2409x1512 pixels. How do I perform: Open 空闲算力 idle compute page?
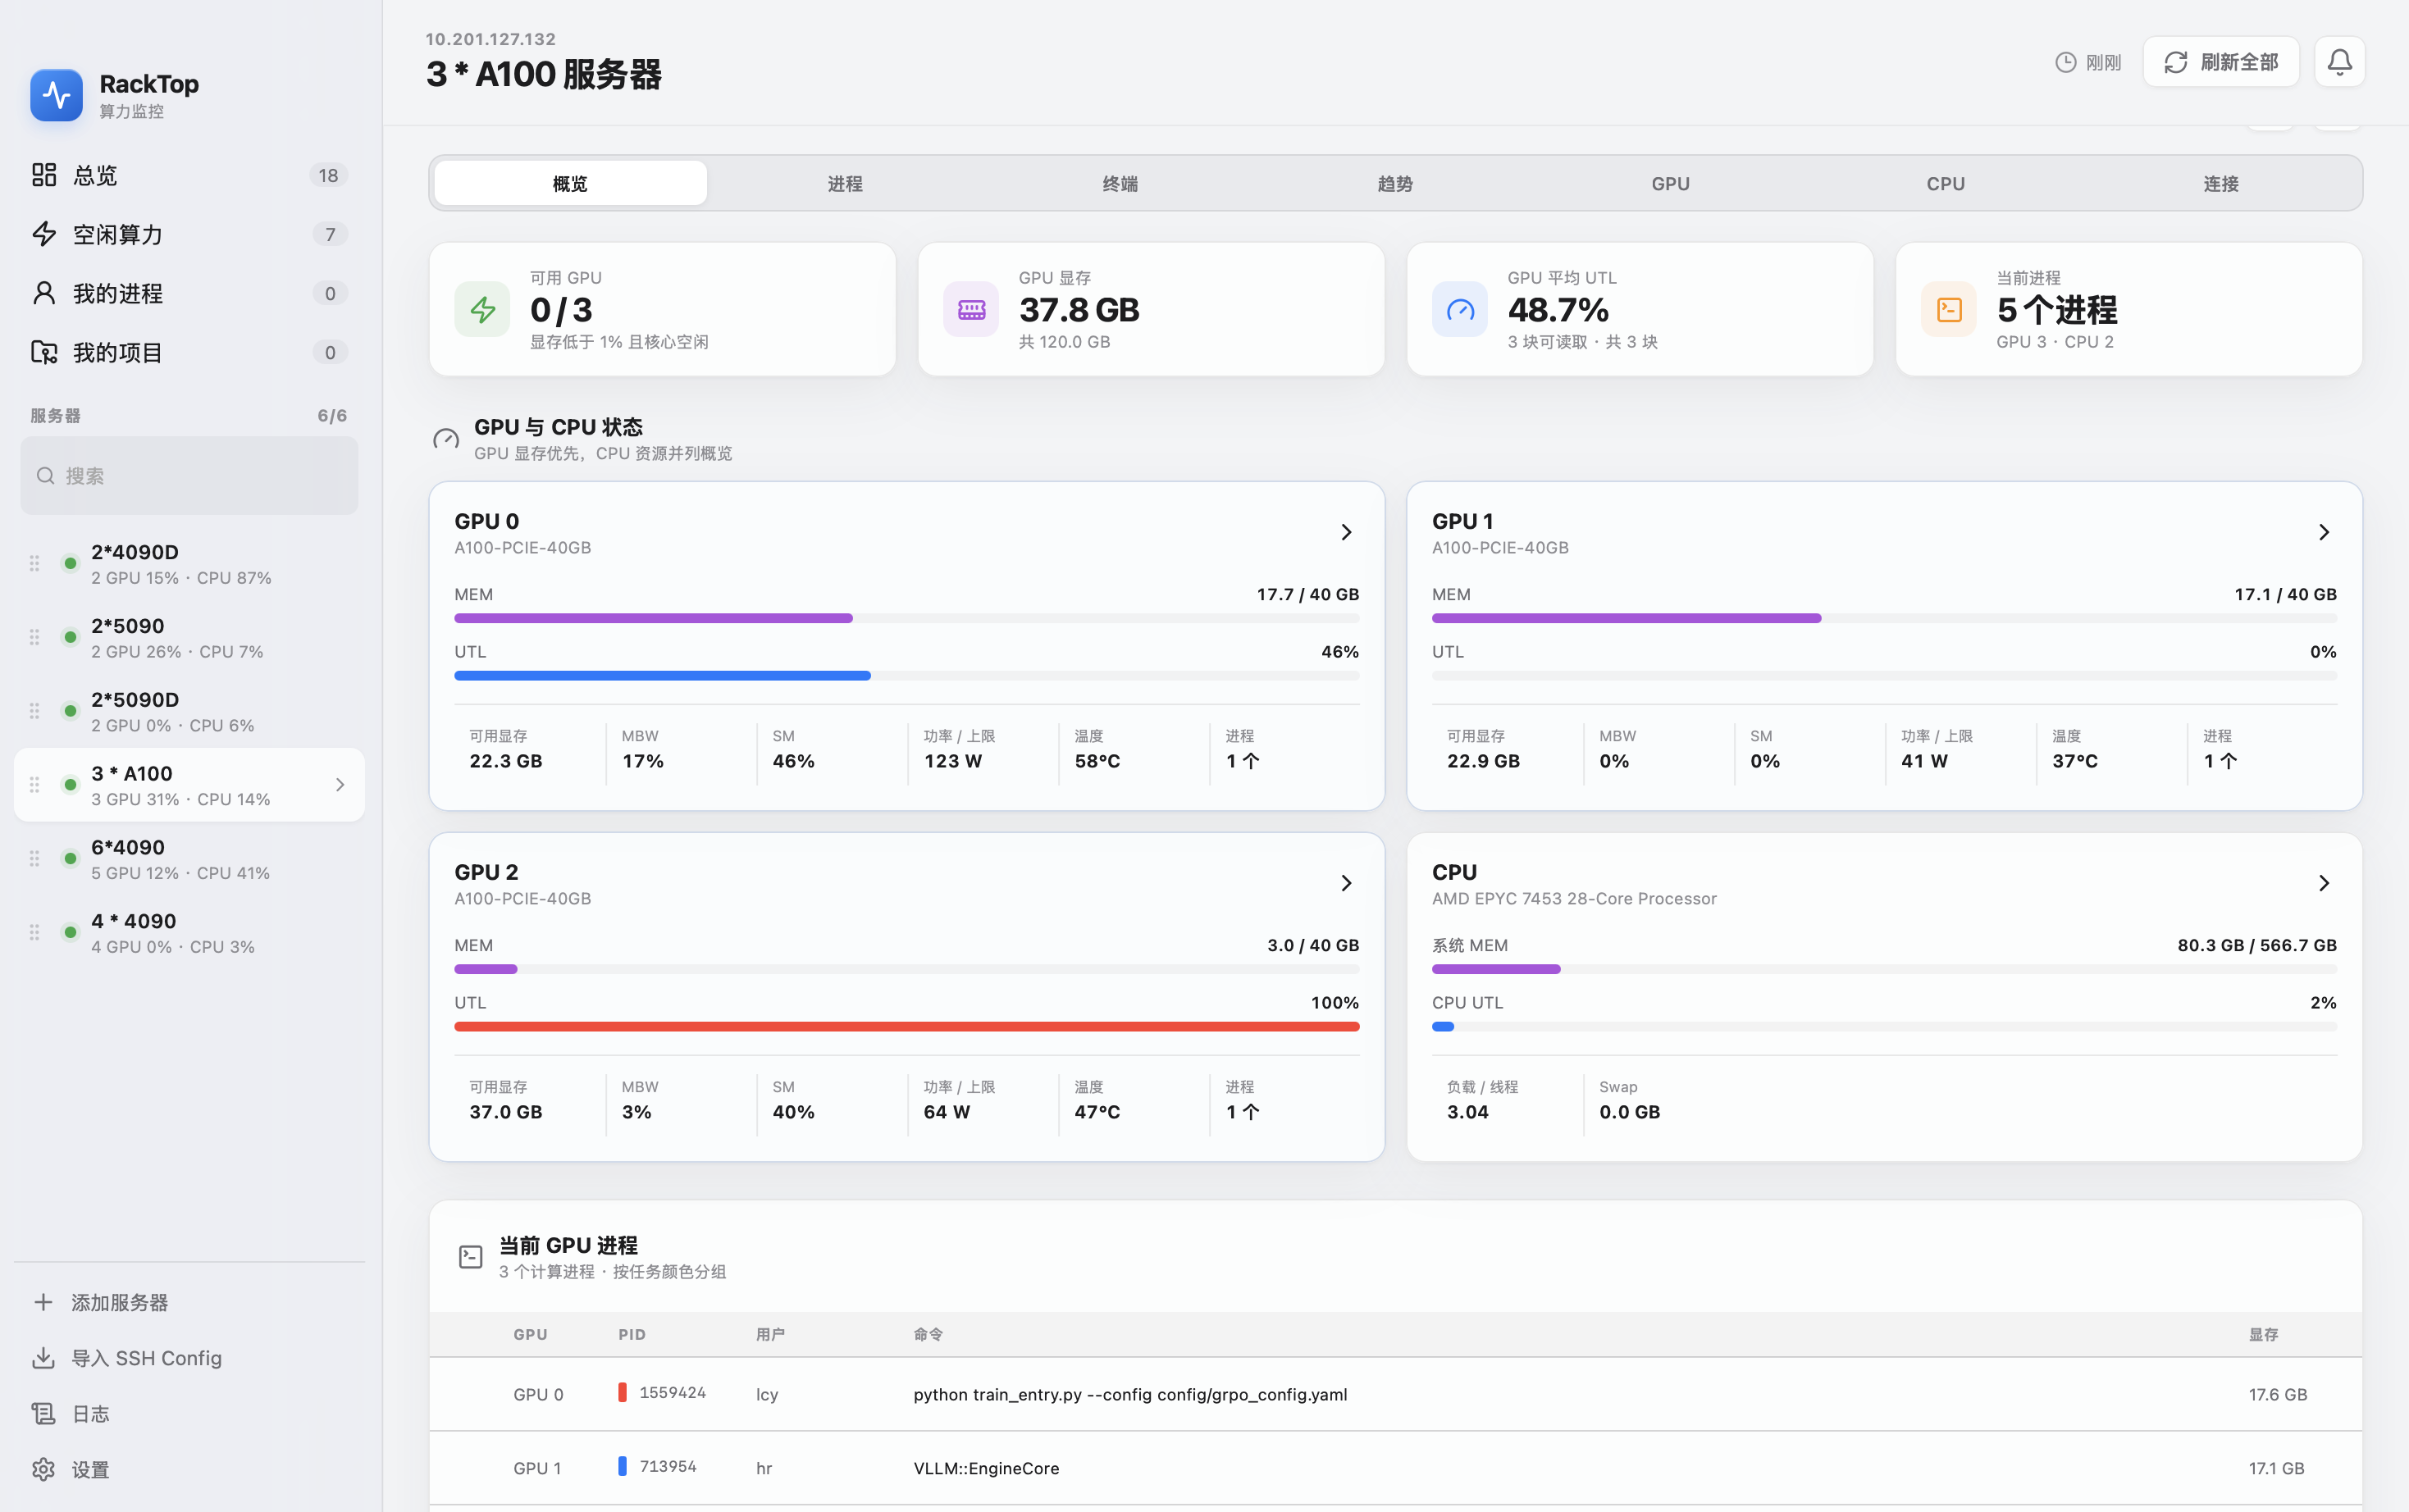pyautogui.click(x=189, y=234)
